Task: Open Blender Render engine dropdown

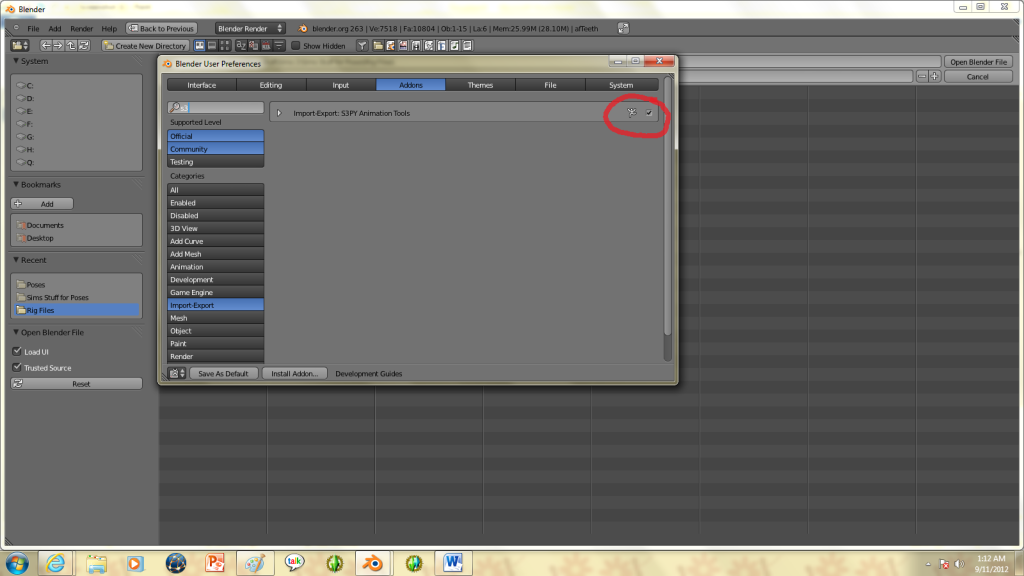Action: (x=250, y=28)
